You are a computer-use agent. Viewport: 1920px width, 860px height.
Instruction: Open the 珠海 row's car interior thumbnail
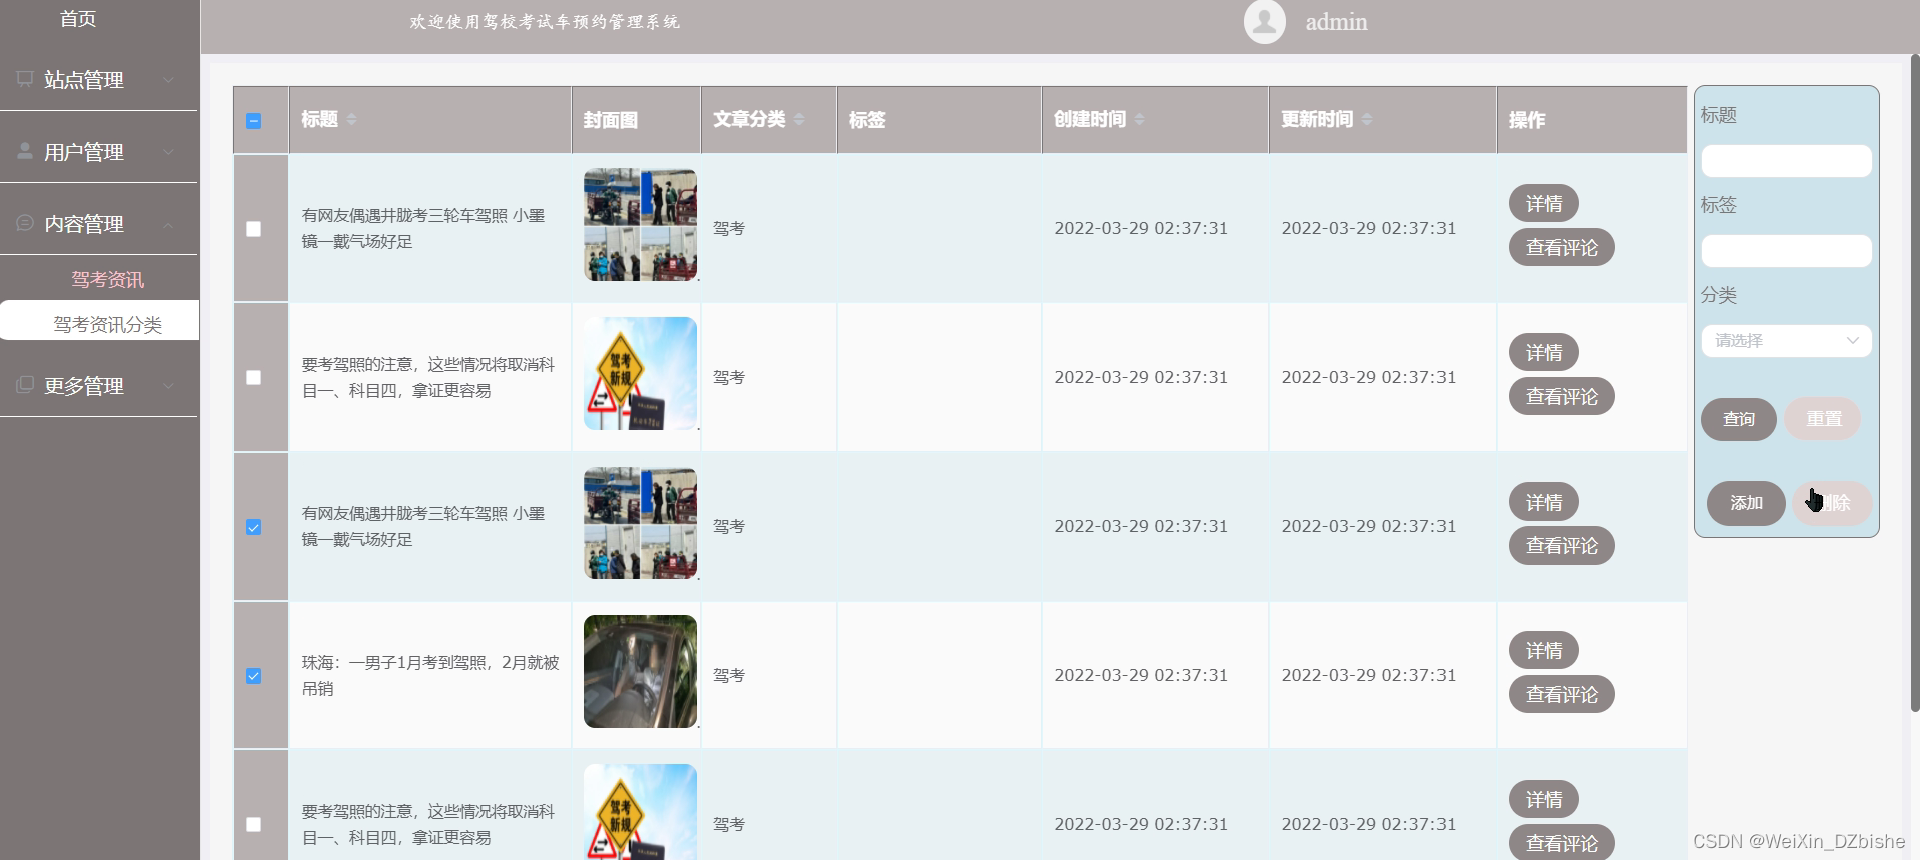[640, 671]
